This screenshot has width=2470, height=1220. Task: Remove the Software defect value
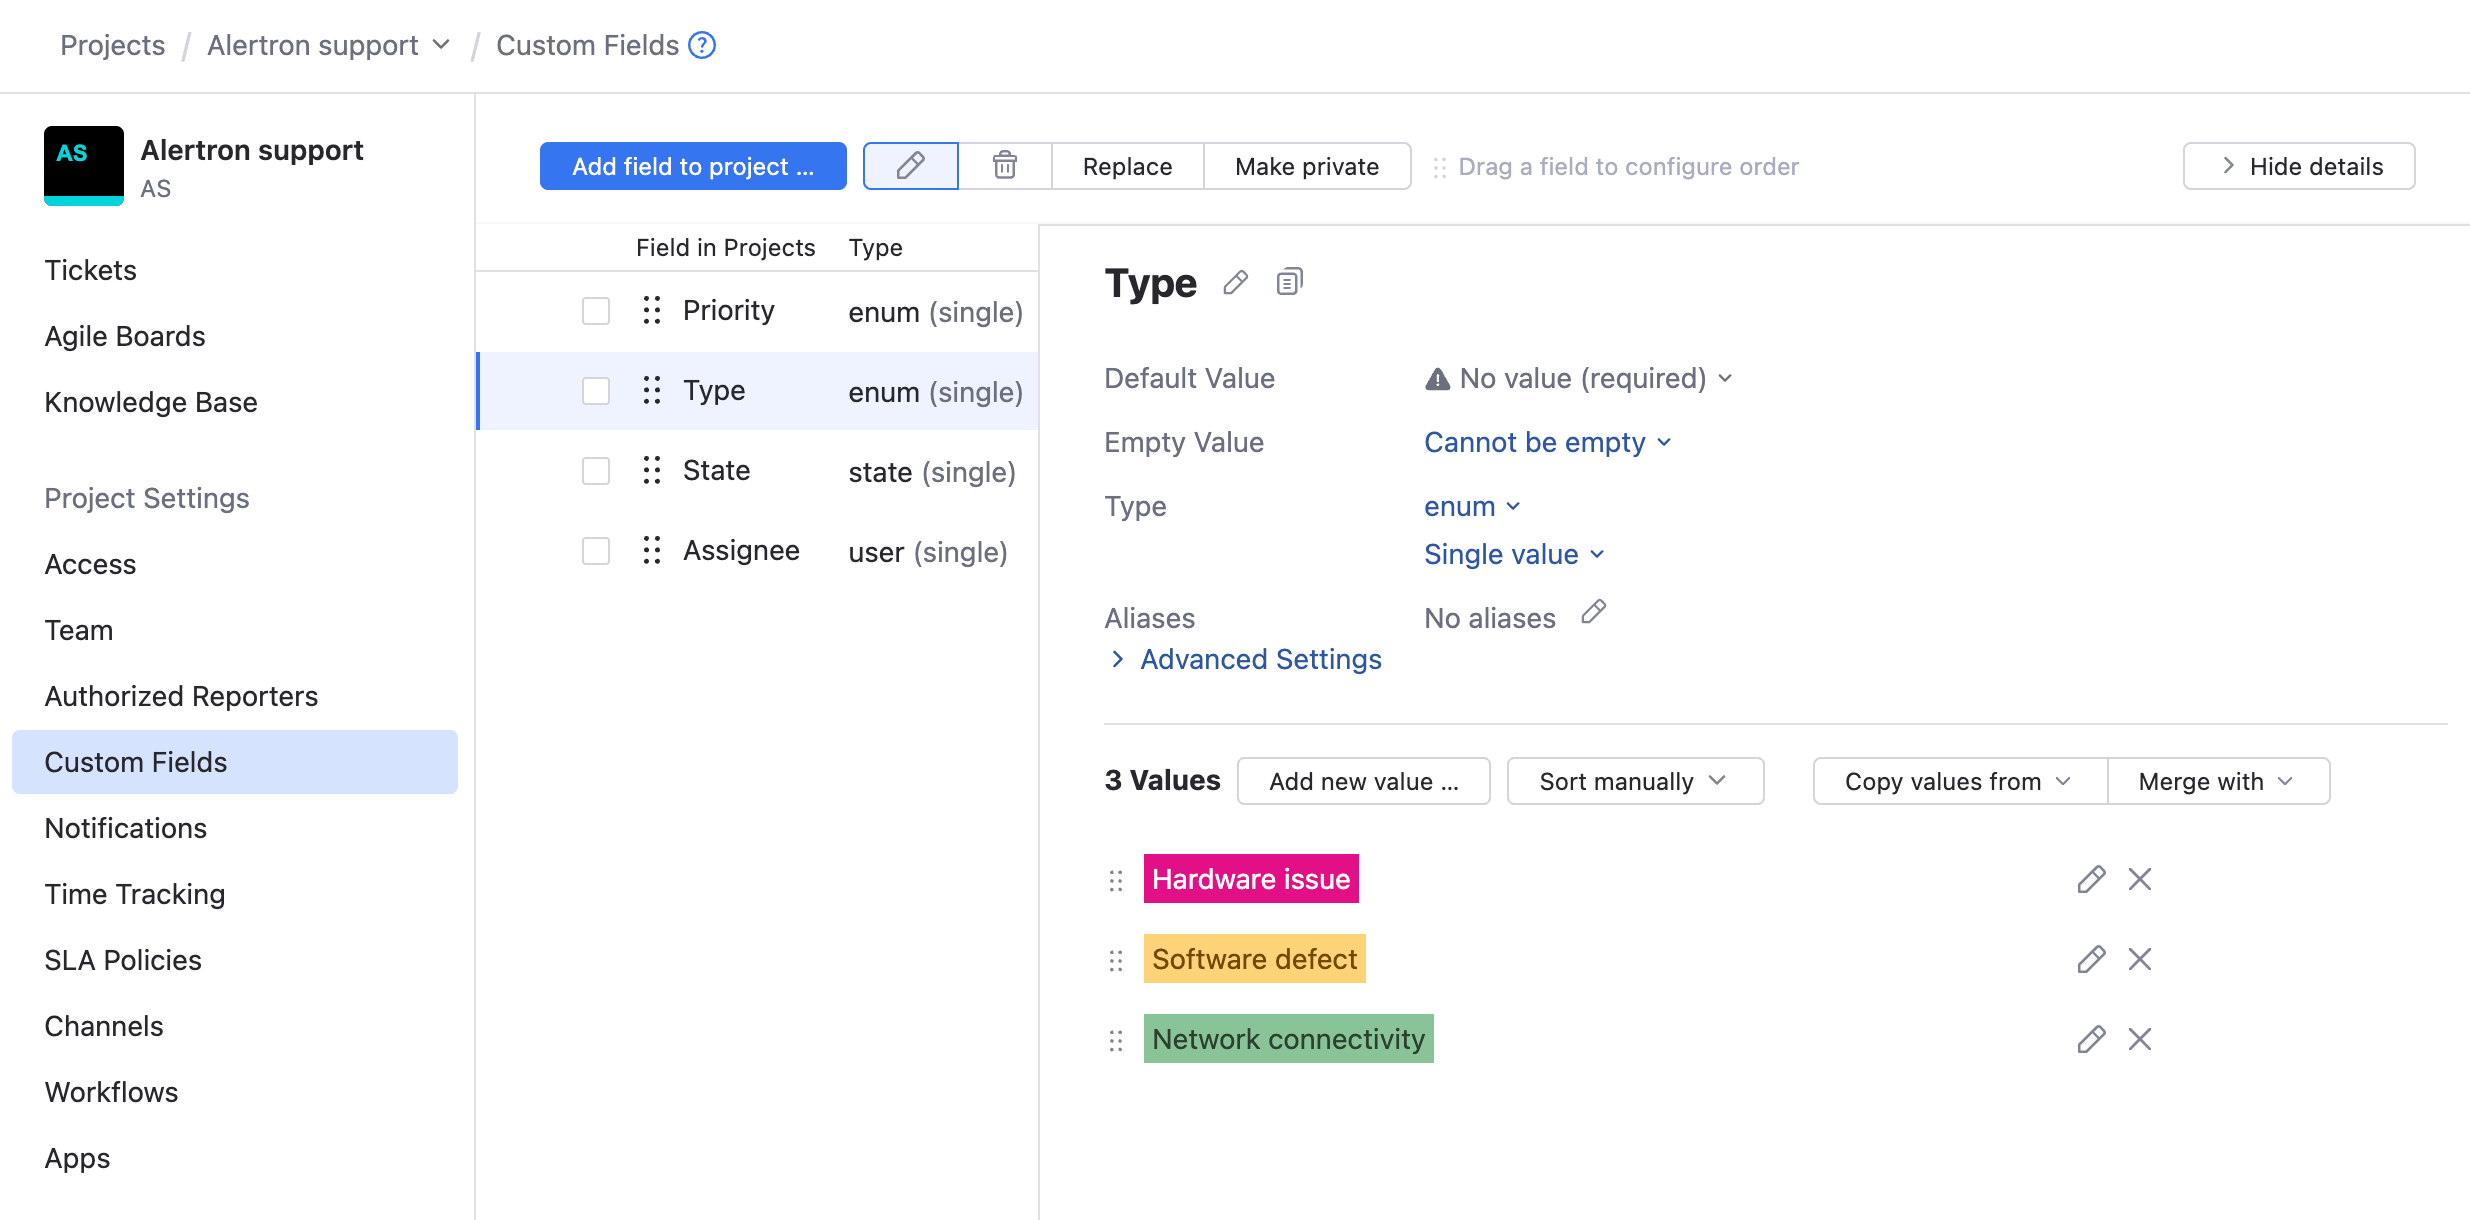pos(2139,959)
